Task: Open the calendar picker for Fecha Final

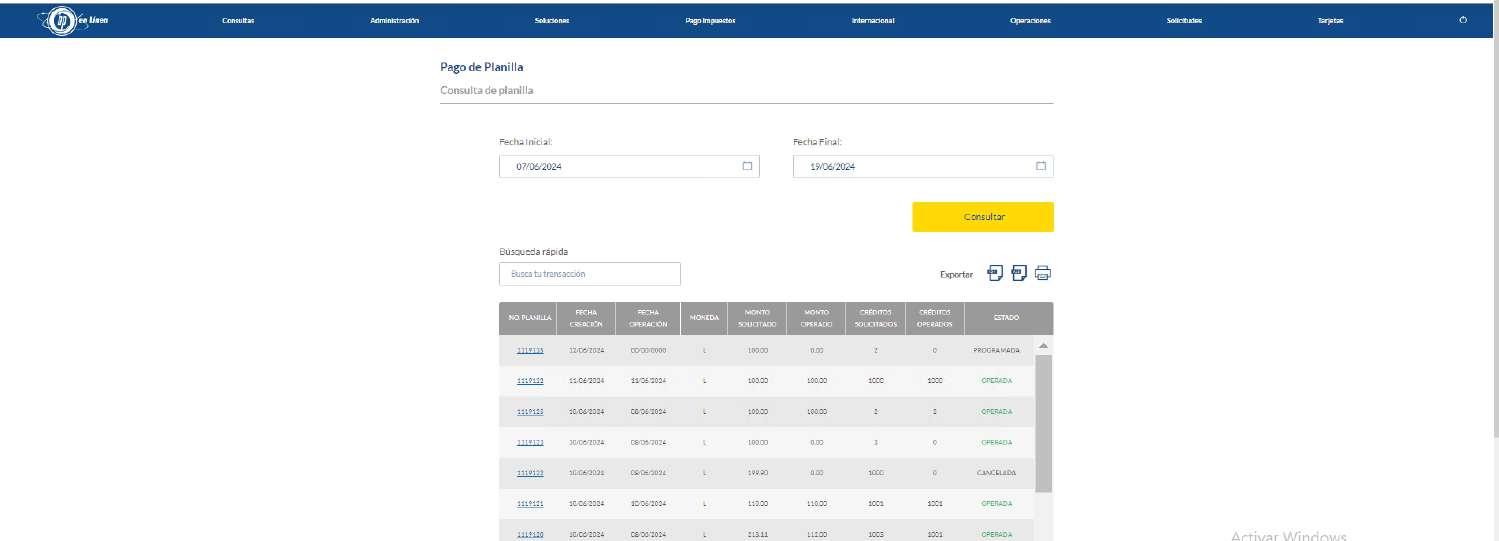Action: (1041, 166)
